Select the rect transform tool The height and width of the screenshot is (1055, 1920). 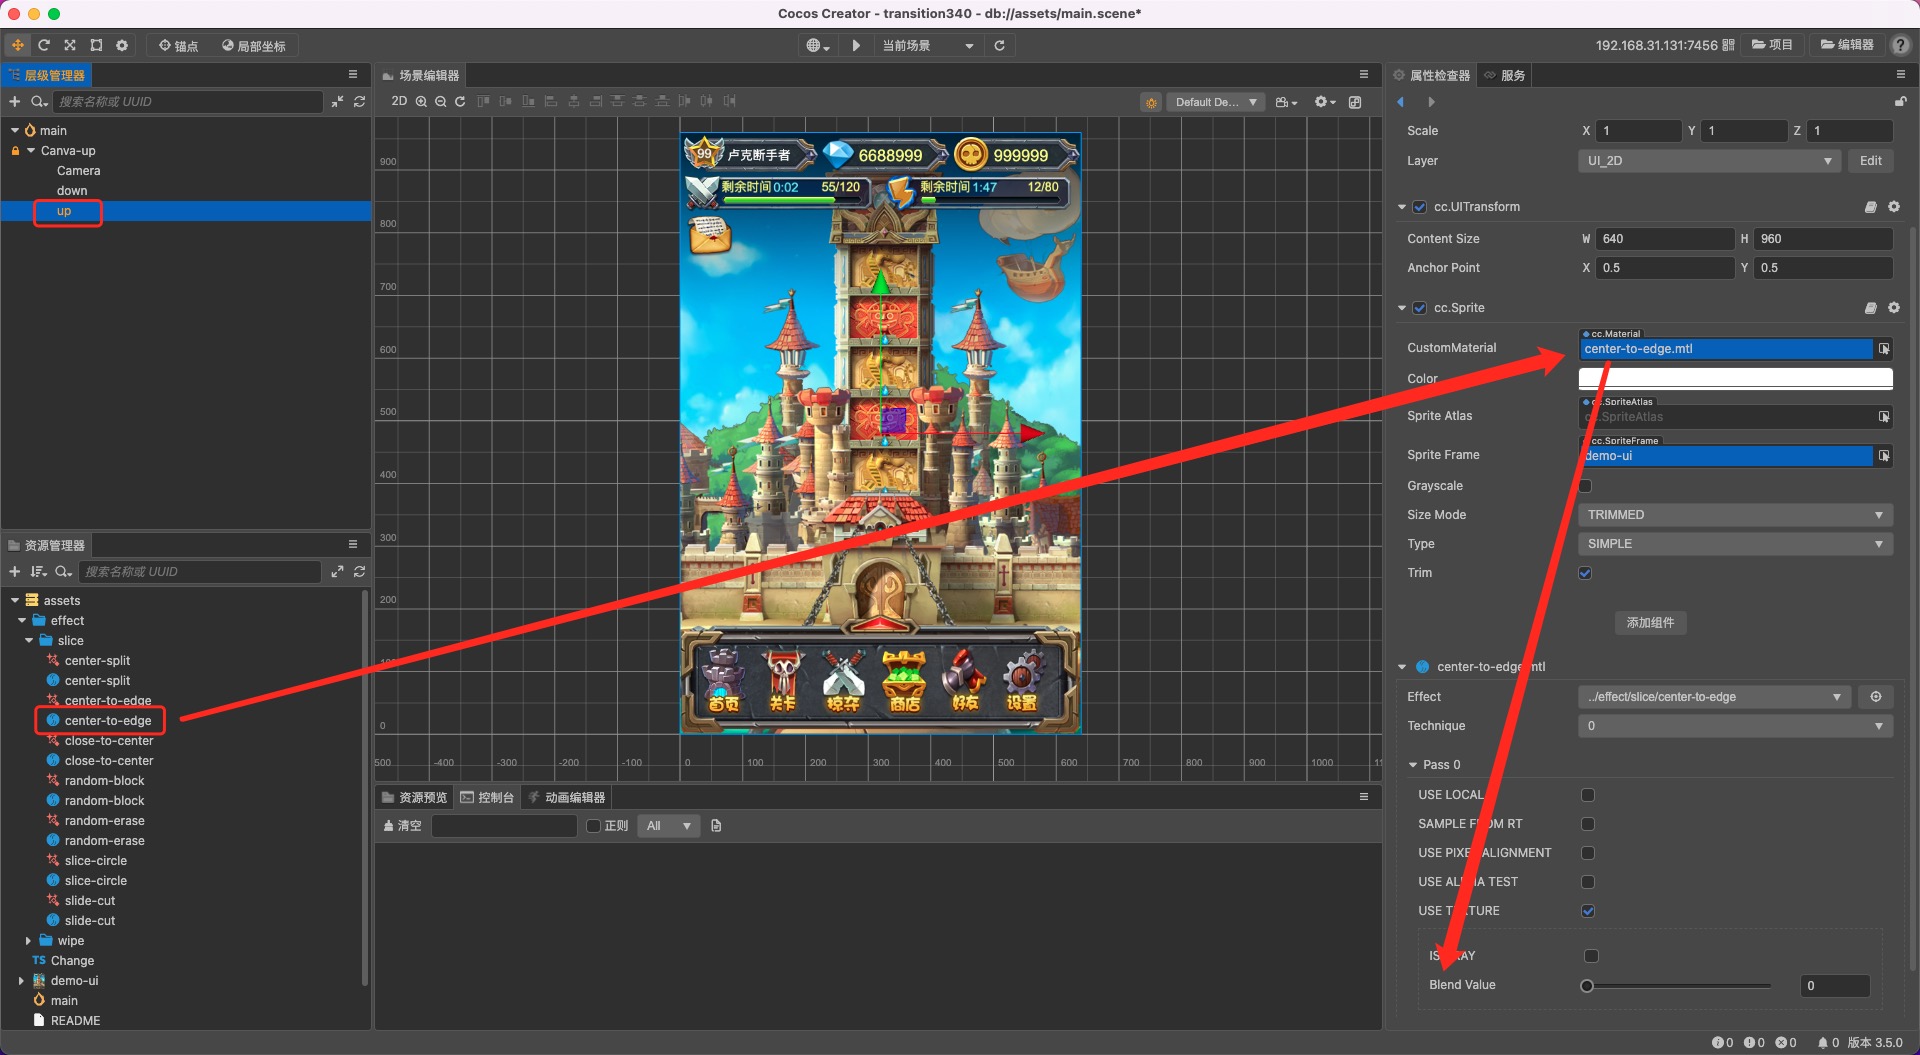click(96, 45)
